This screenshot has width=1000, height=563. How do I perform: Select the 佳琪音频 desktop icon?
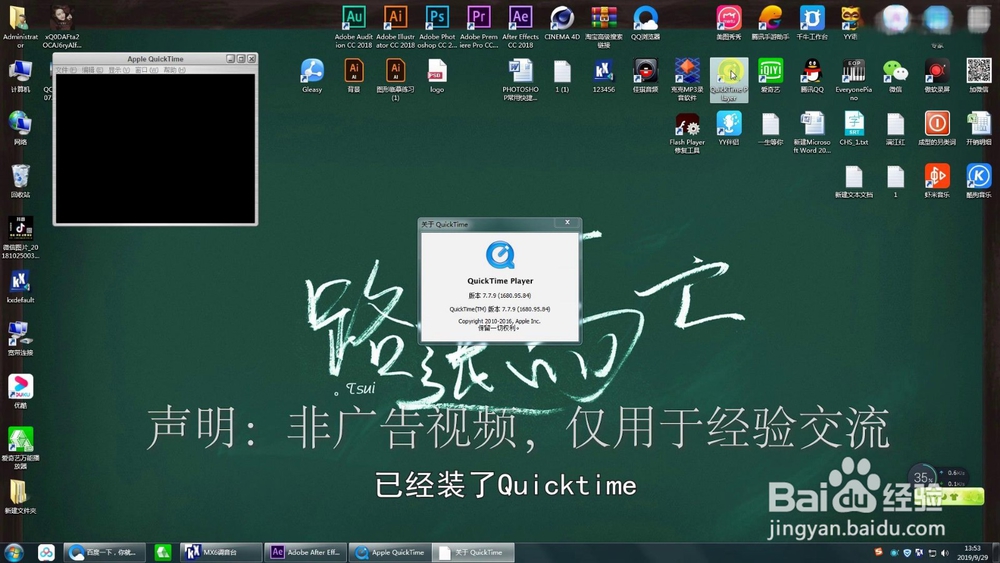[x=645, y=76]
